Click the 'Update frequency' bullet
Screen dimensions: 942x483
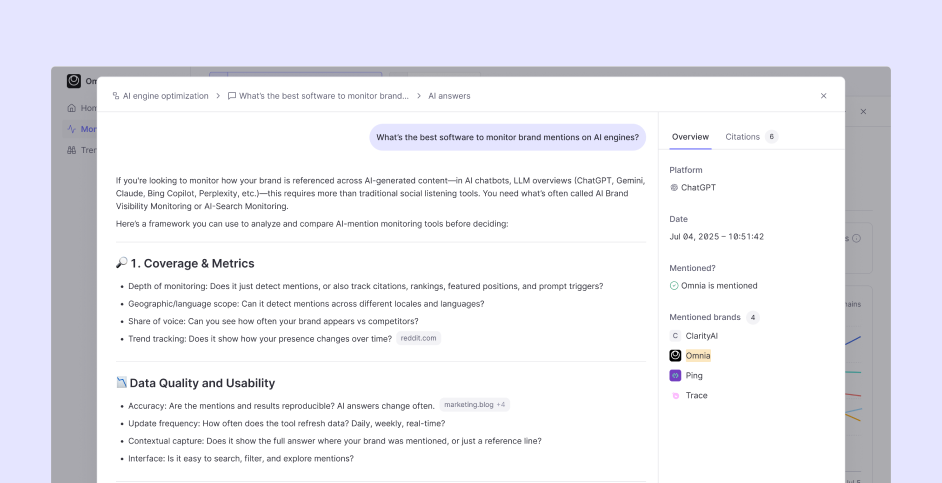coord(287,423)
